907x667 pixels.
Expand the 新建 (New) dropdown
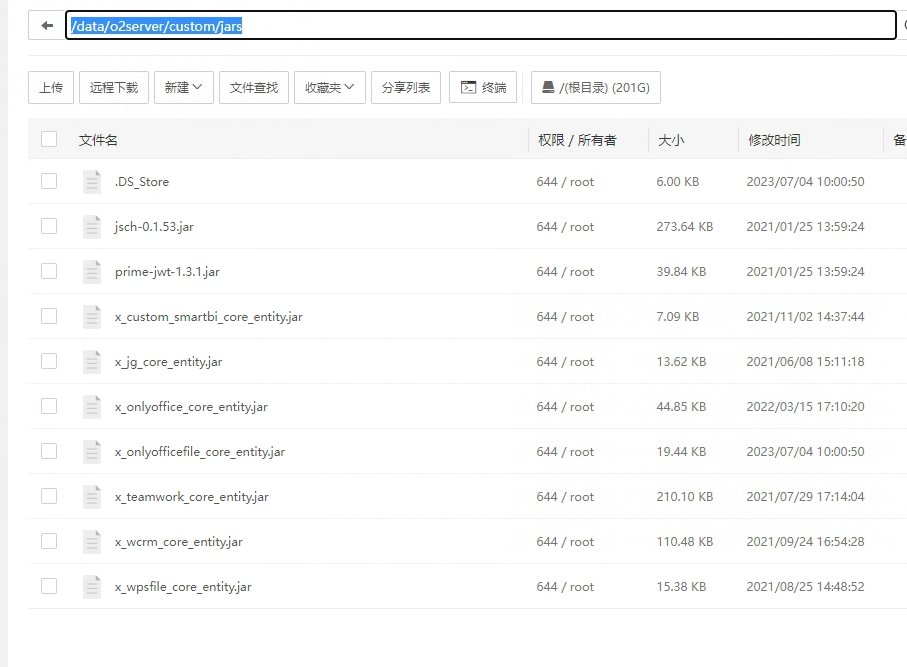(x=184, y=88)
